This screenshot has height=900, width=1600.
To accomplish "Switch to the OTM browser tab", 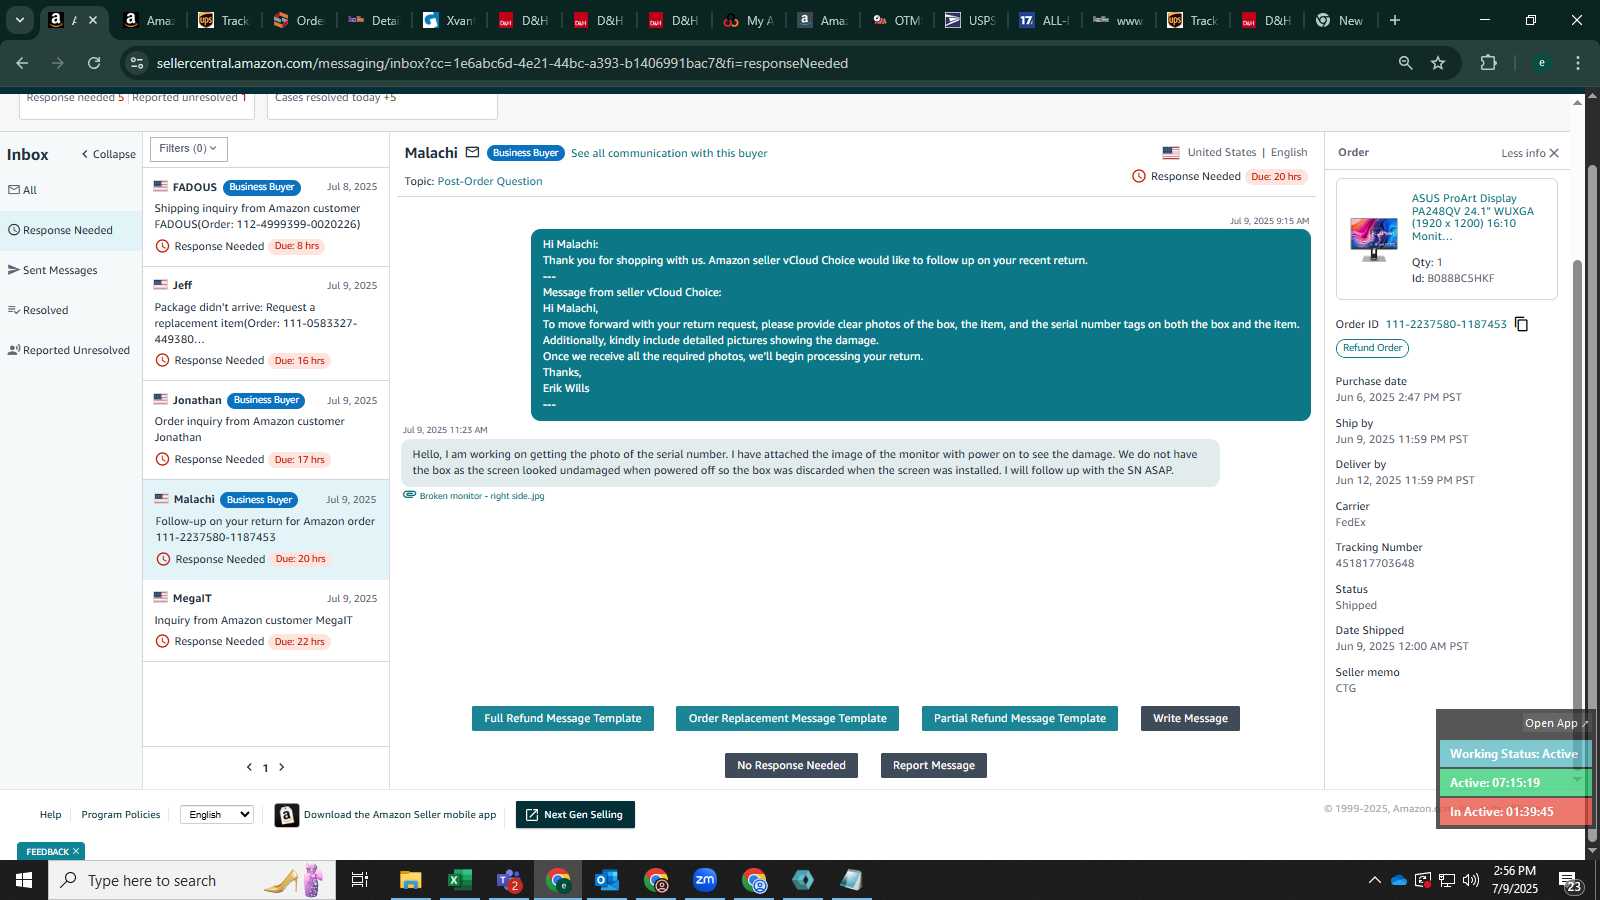I will [x=897, y=20].
